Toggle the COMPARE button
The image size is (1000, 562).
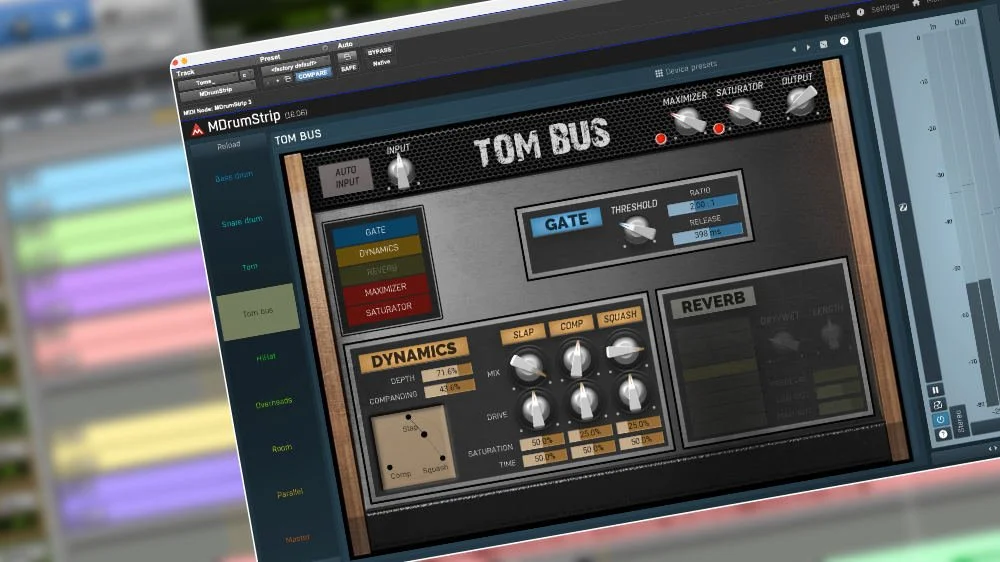(312, 75)
